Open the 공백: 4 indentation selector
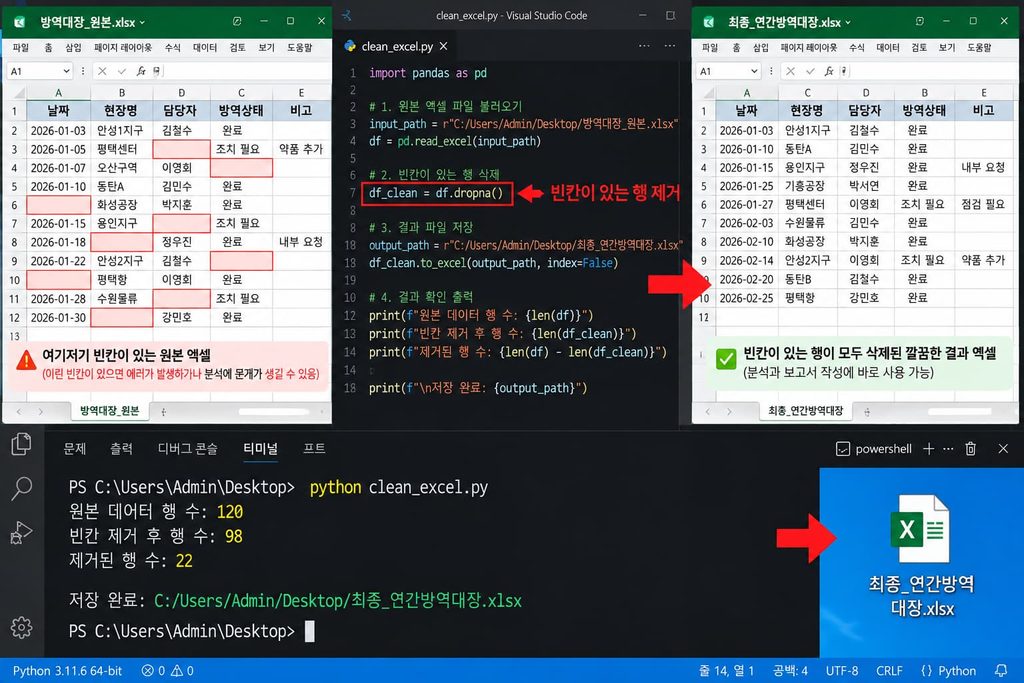This screenshot has height=683, width=1024. (790, 671)
